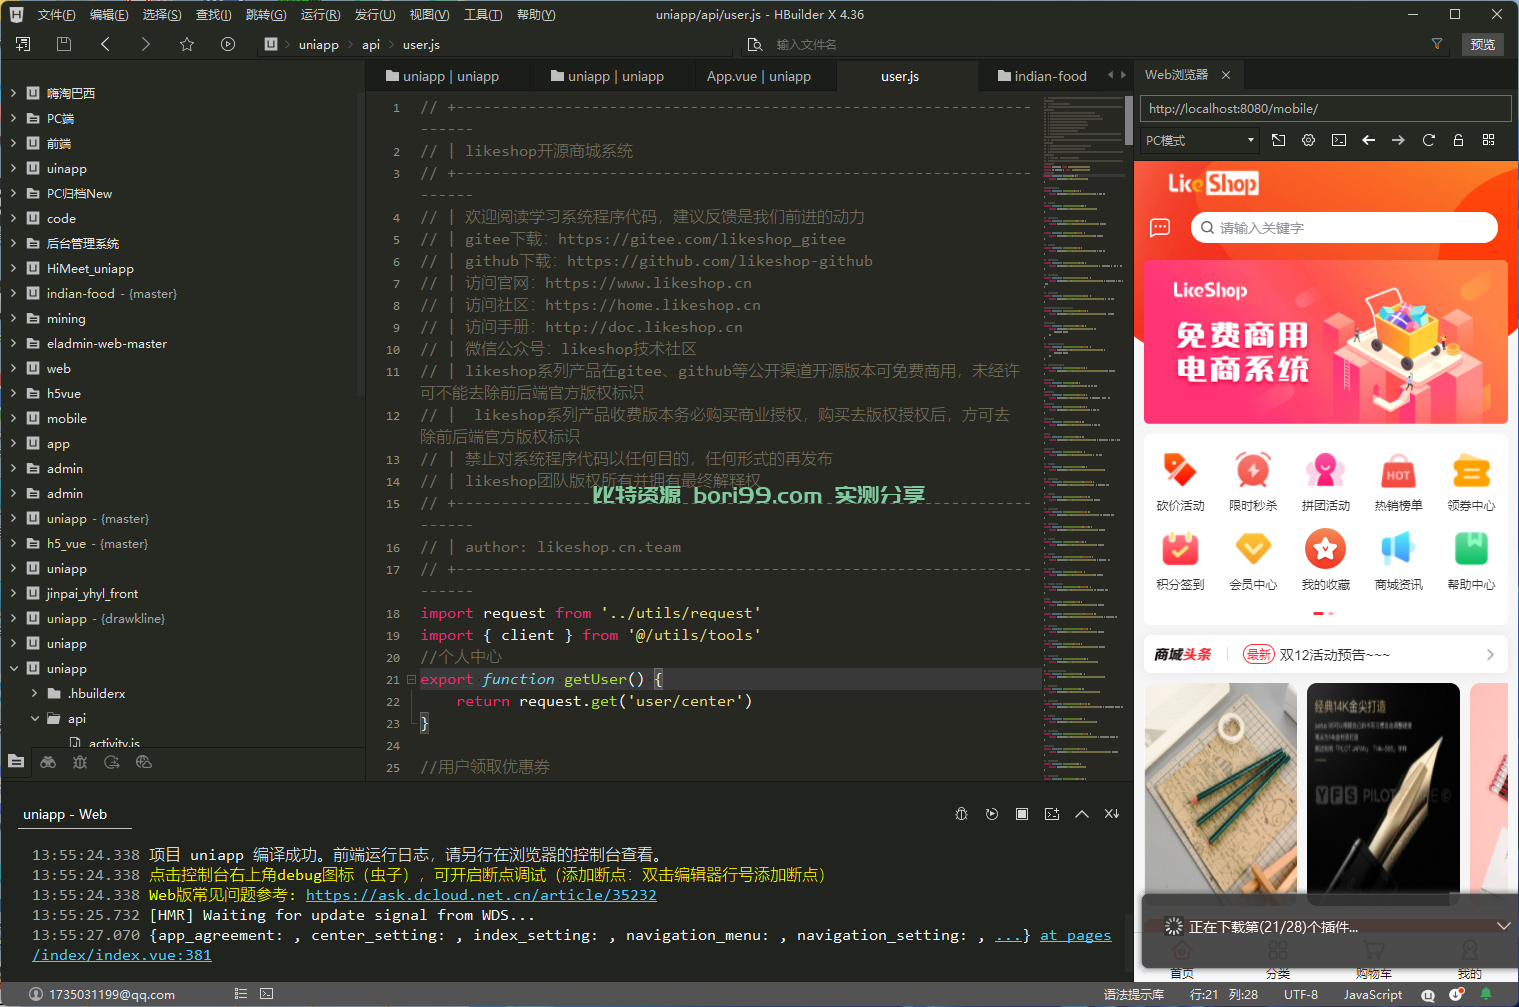Image resolution: width=1519 pixels, height=1007 pixels.
Task: Fold the getUser function at line 21
Action: (411, 680)
